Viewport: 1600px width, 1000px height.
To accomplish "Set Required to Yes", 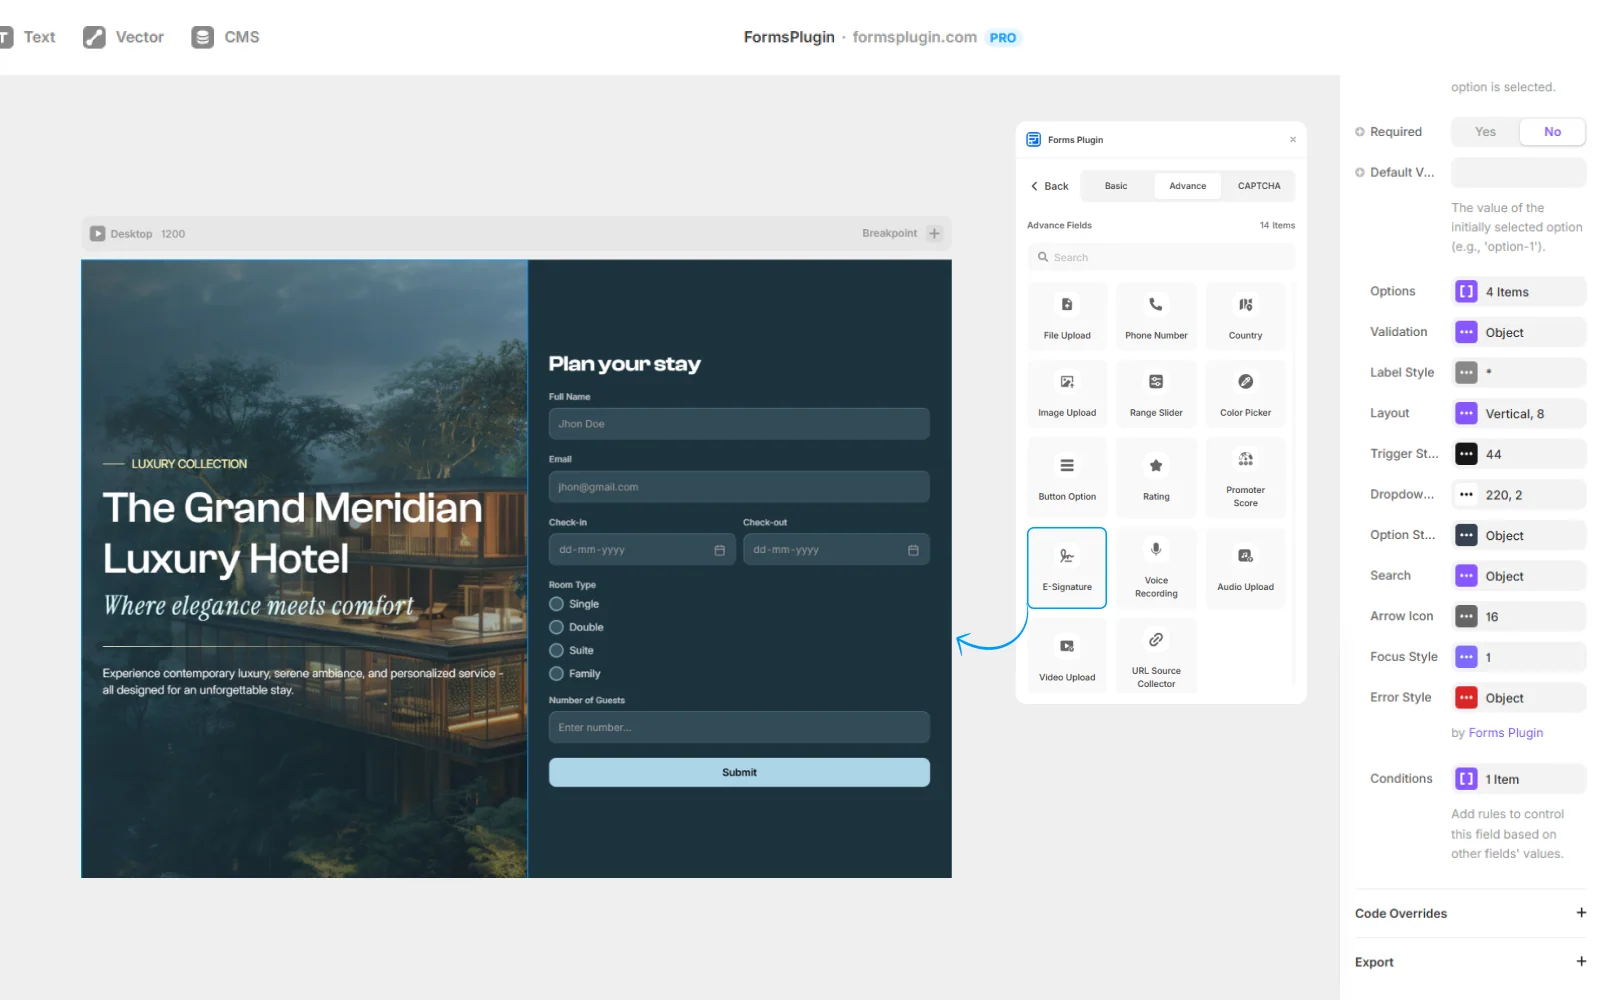I will pyautogui.click(x=1484, y=131).
